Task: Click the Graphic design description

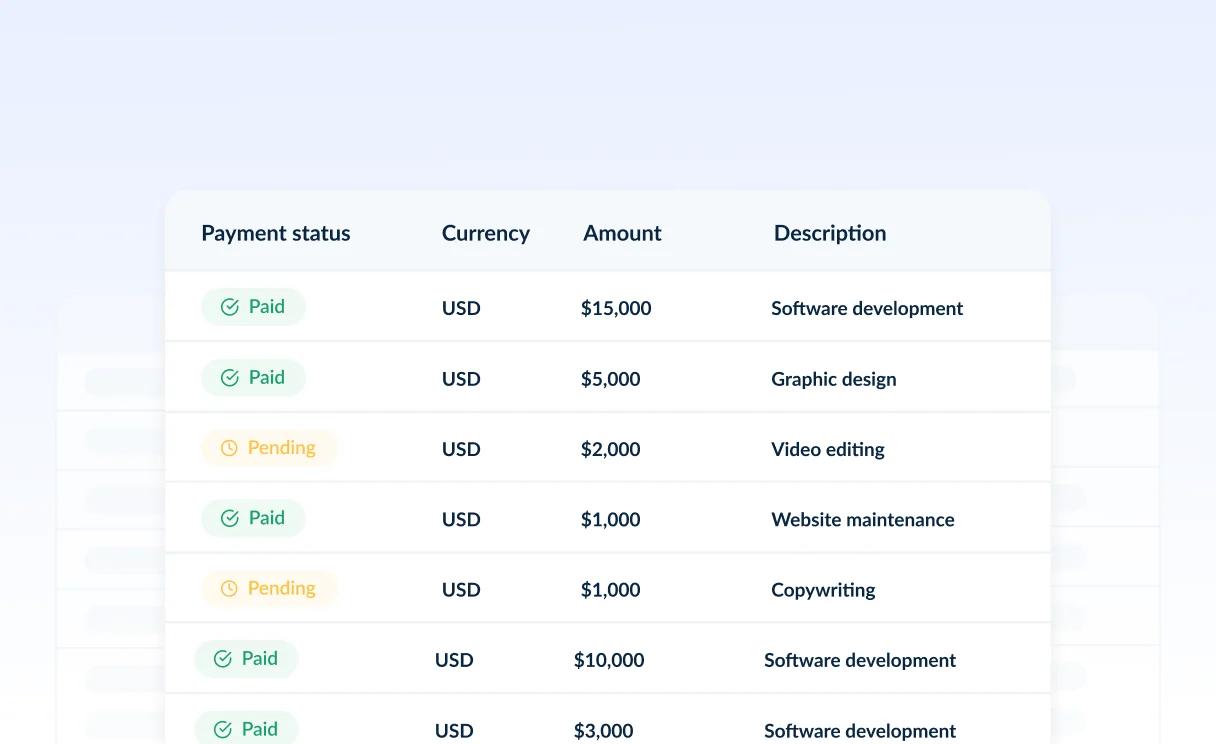Action: 834,379
